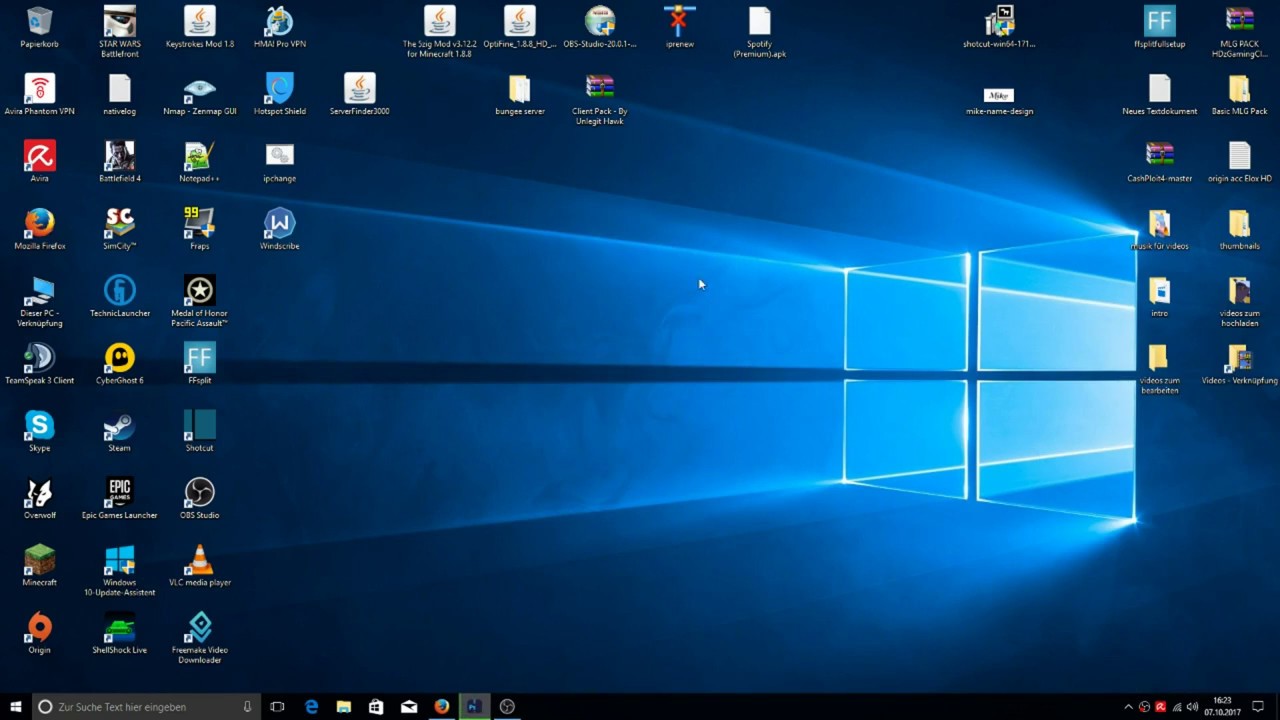Launch TeamSpeak 3 Client shortcut

(40, 358)
